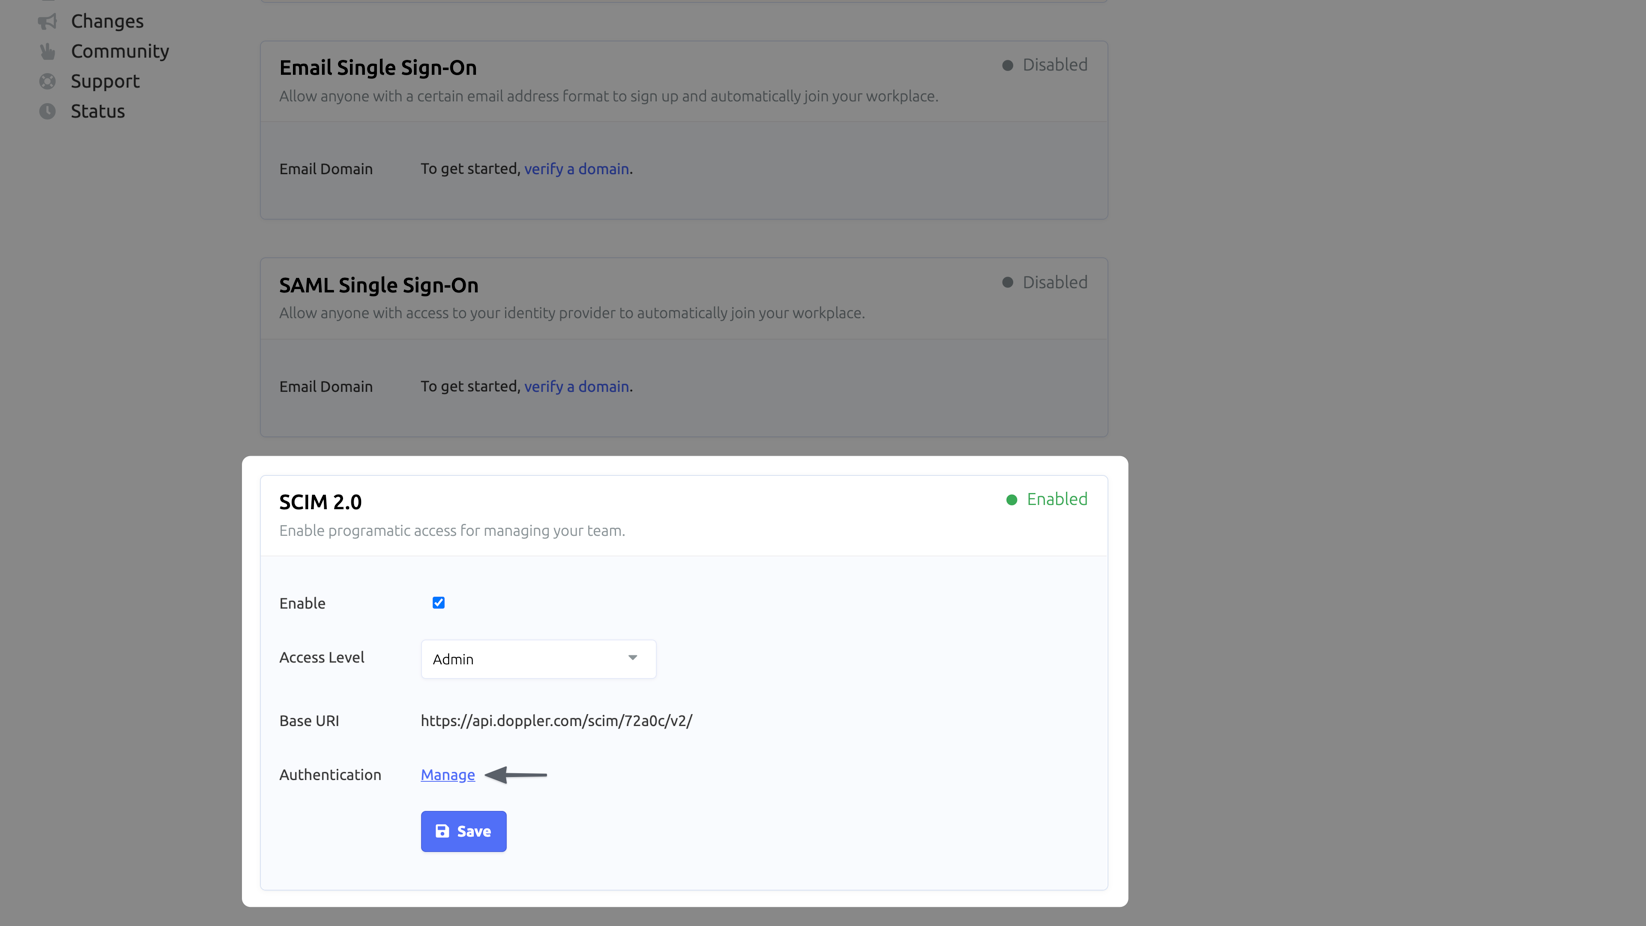Viewport: 1646px width, 926px height.
Task: Click the Support lifebuoy icon
Action: point(47,81)
